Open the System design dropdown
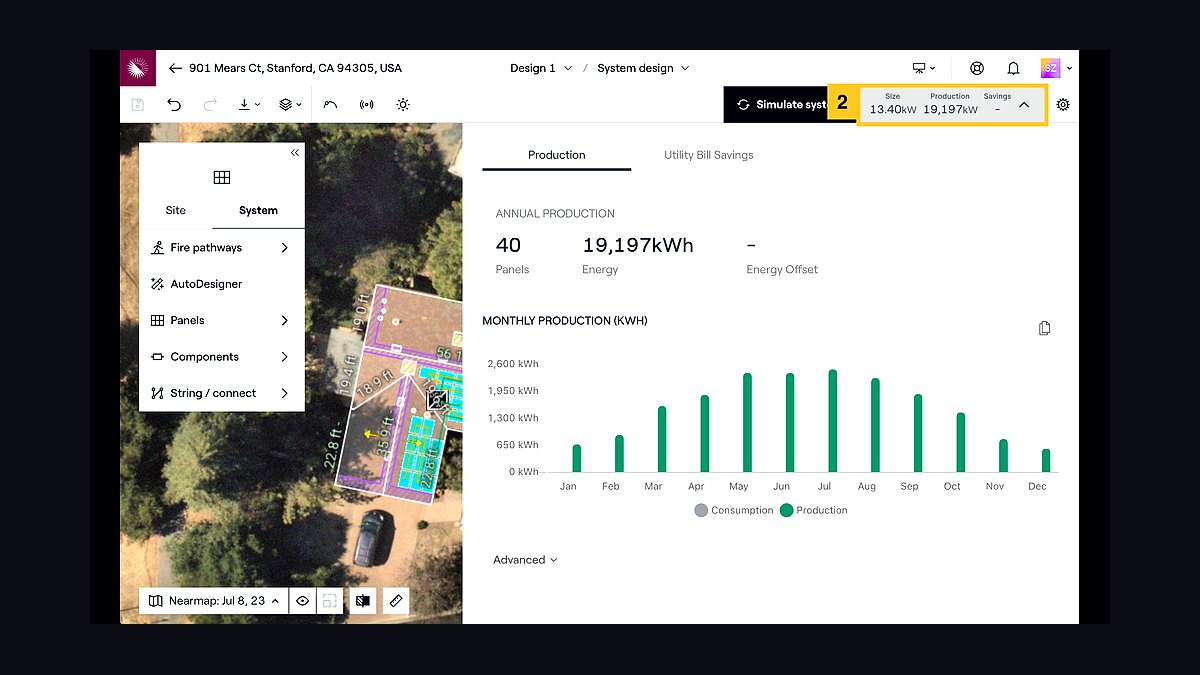This screenshot has height=675, width=1200. click(x=643, y=68)
